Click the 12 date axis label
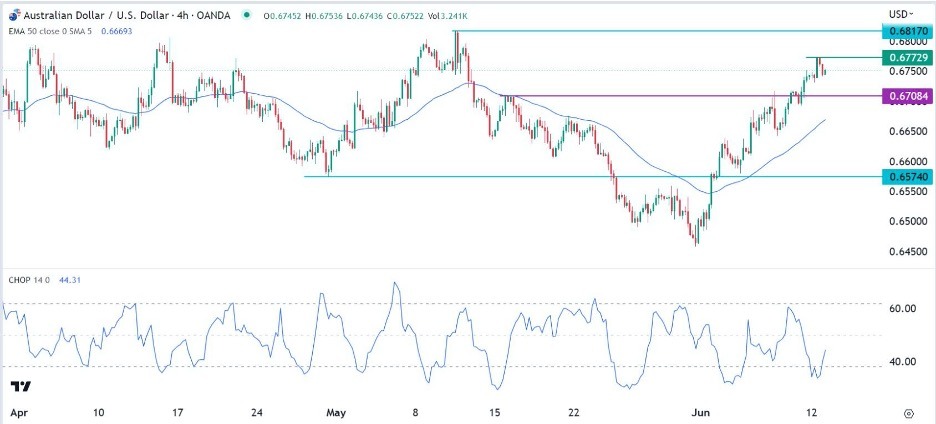 click(x=812, y=413)
